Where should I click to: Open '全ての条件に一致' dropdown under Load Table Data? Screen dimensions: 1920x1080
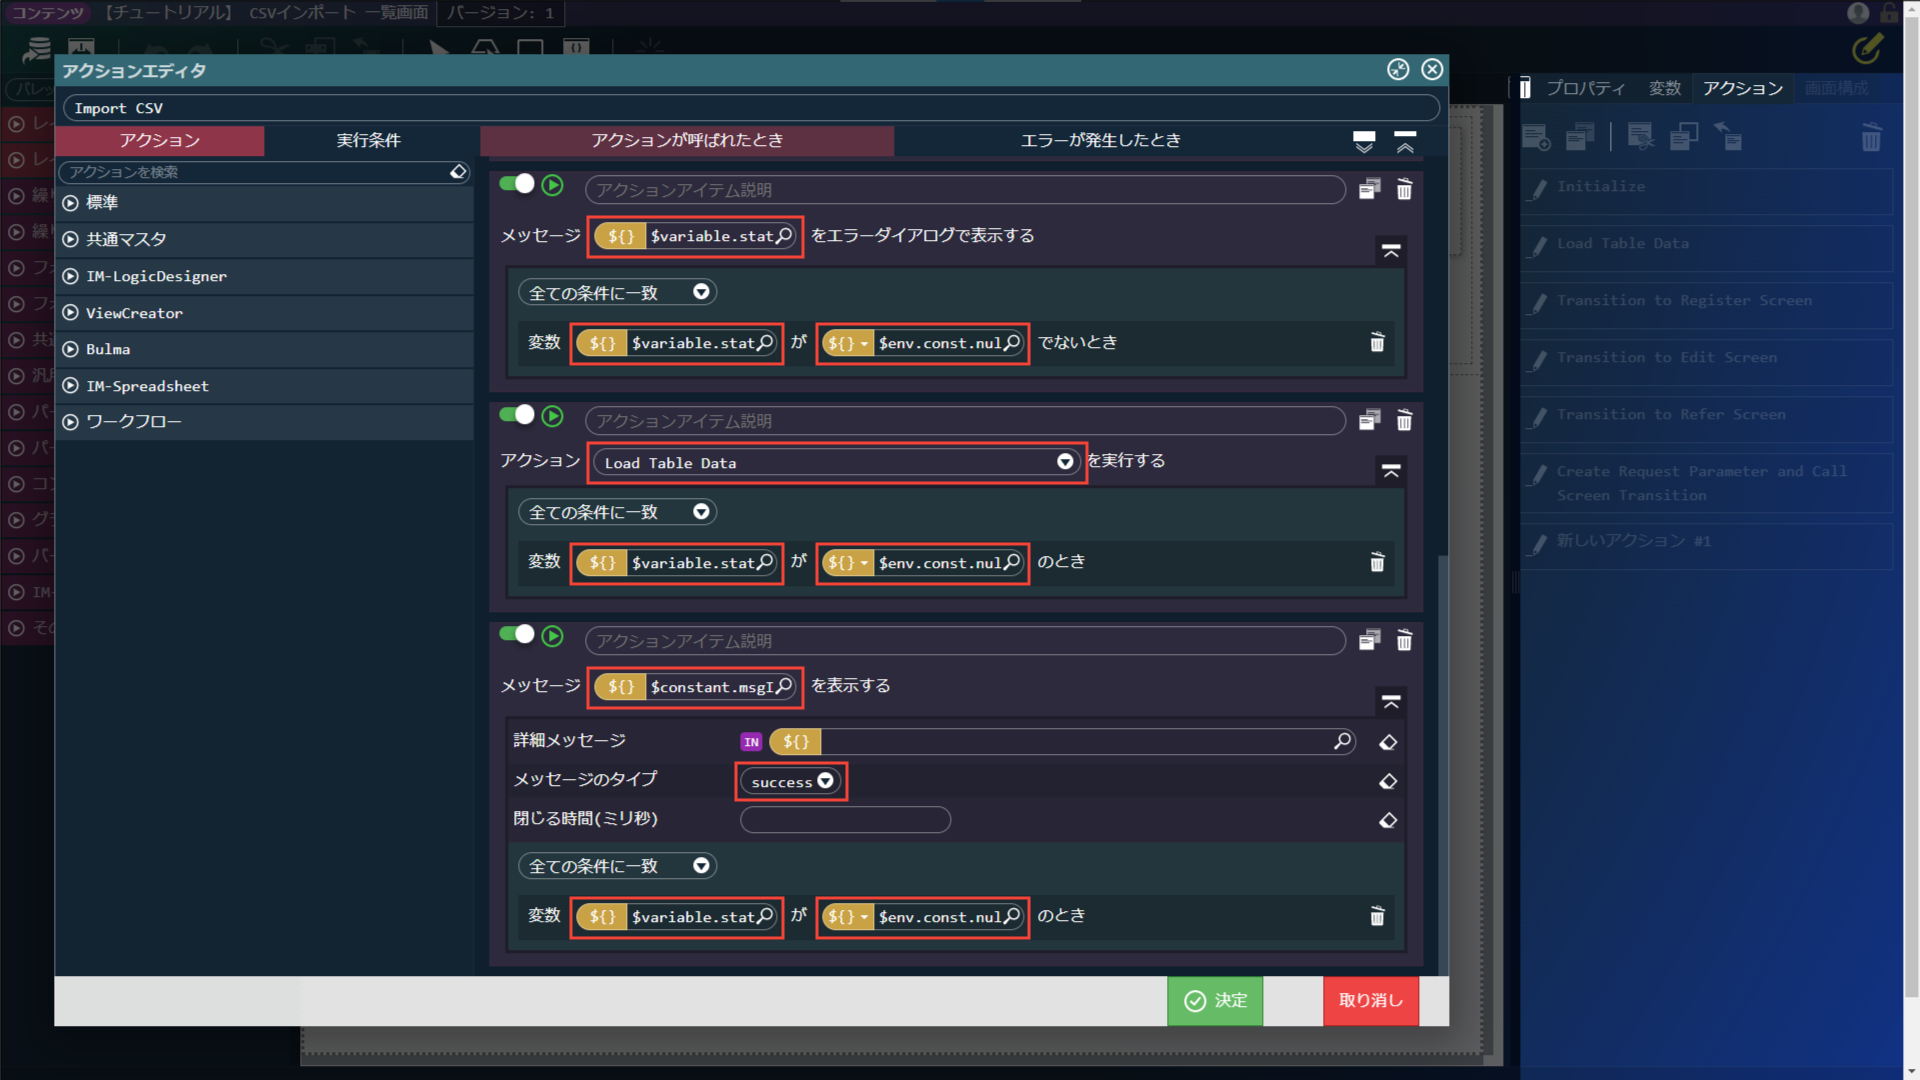tap(617, 512)
